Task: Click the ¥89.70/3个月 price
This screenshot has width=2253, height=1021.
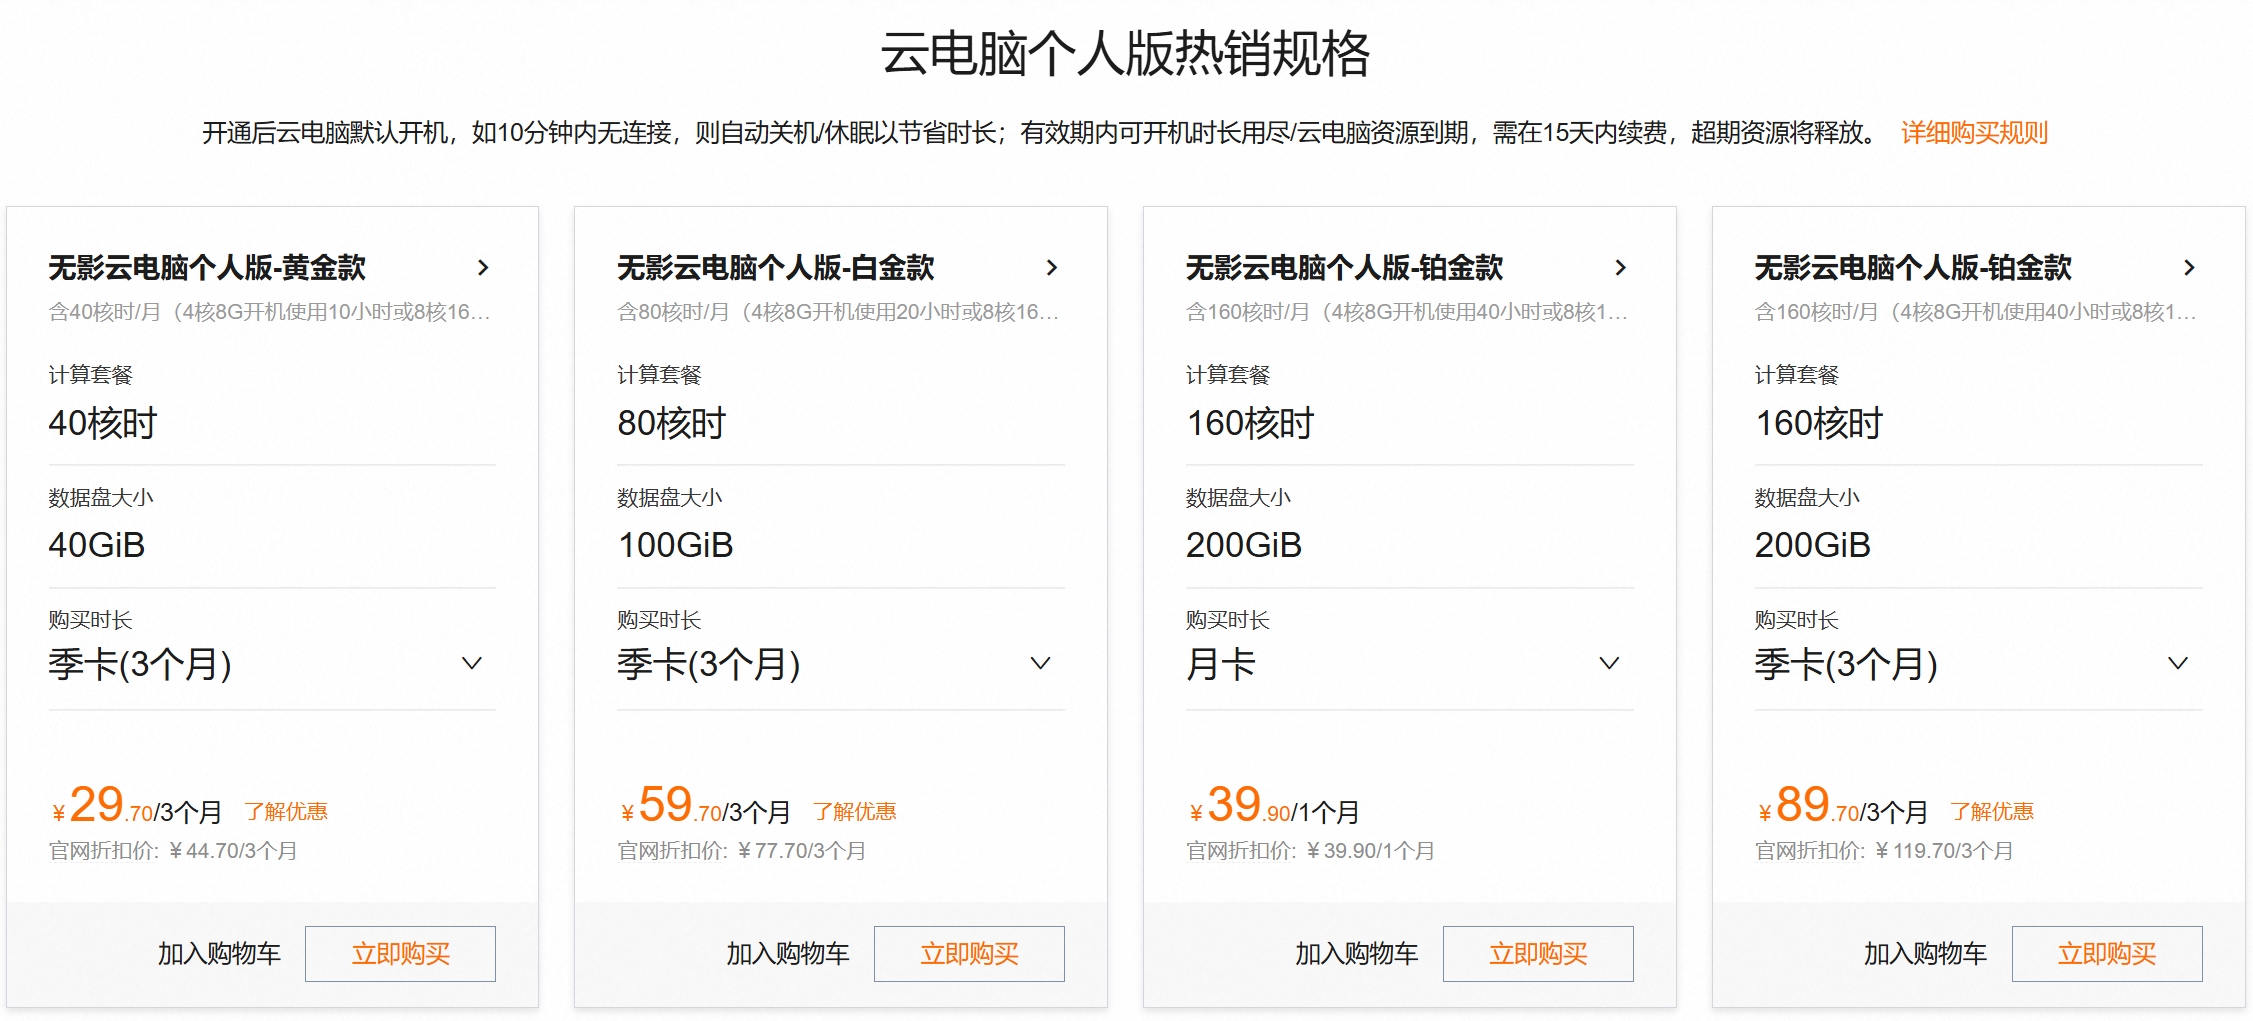Action: (x=1843, y=806)
